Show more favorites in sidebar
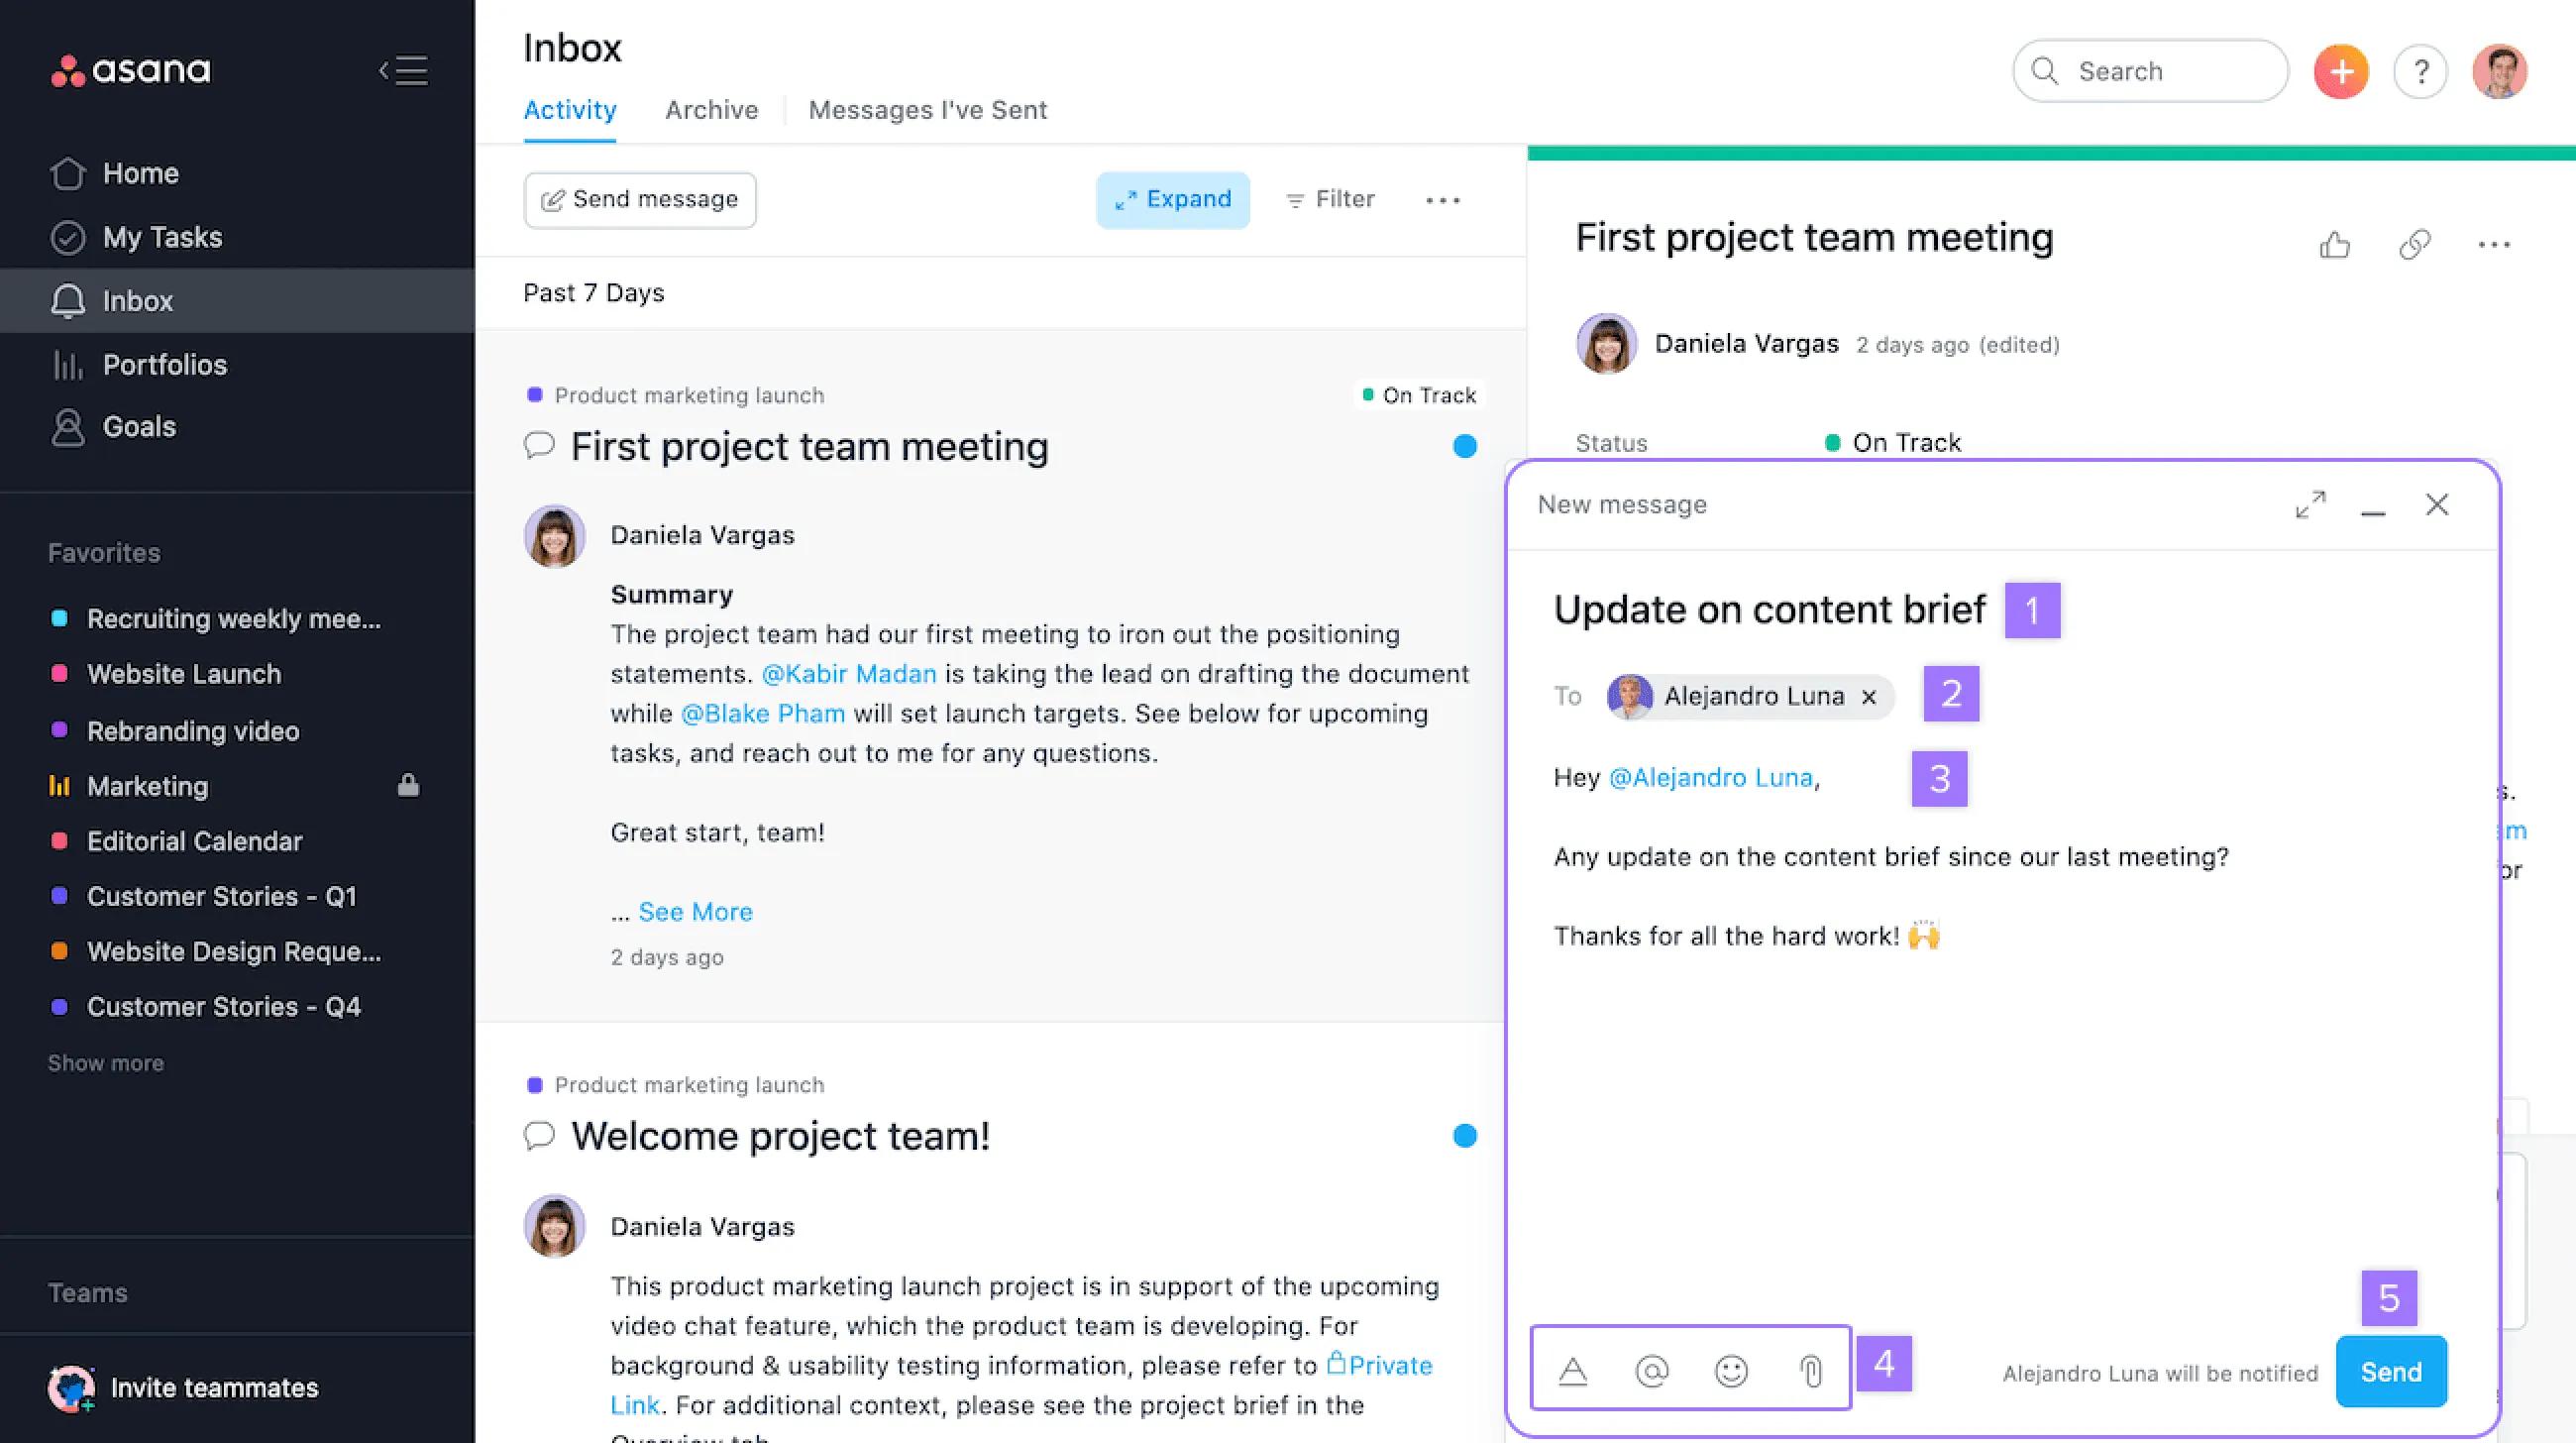This screenshot has width=2576, height=1443. coord(106,1063)
